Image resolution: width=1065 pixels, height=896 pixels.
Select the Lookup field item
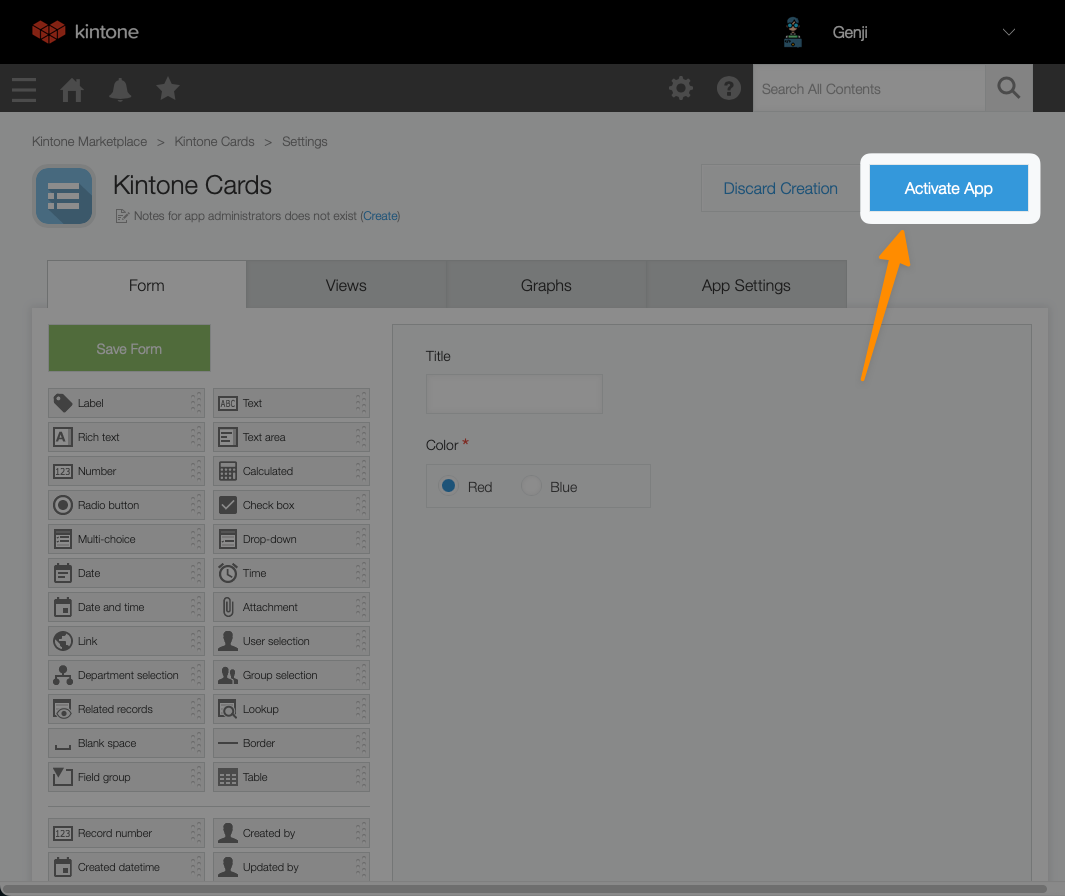[291, 709]
